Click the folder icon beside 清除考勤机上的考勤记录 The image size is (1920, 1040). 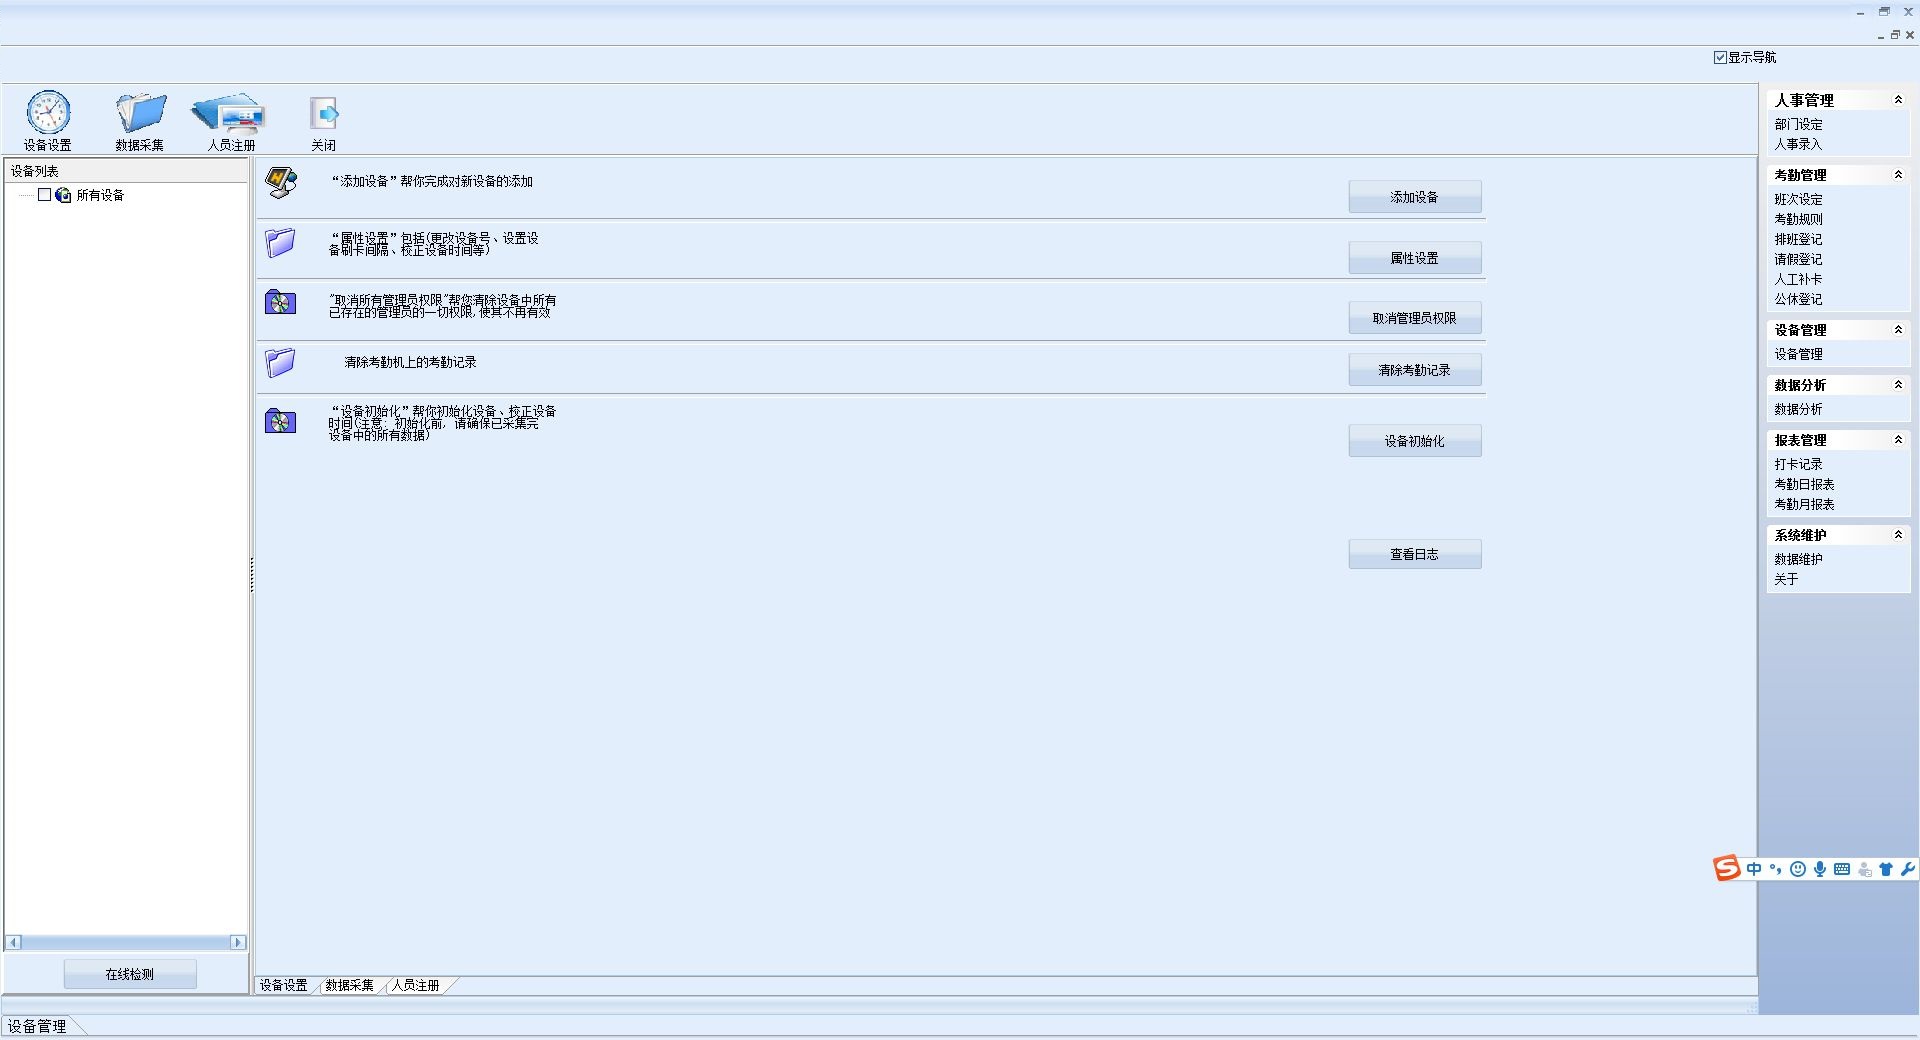(280, 362)
